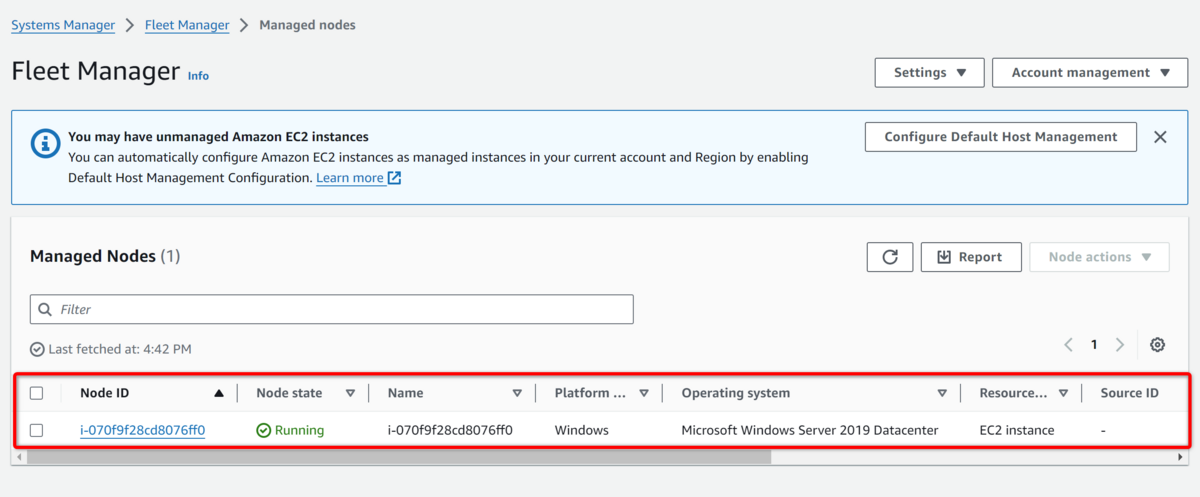
Task: Open table preferences gear icon
Action: [x=1157, y=345]
